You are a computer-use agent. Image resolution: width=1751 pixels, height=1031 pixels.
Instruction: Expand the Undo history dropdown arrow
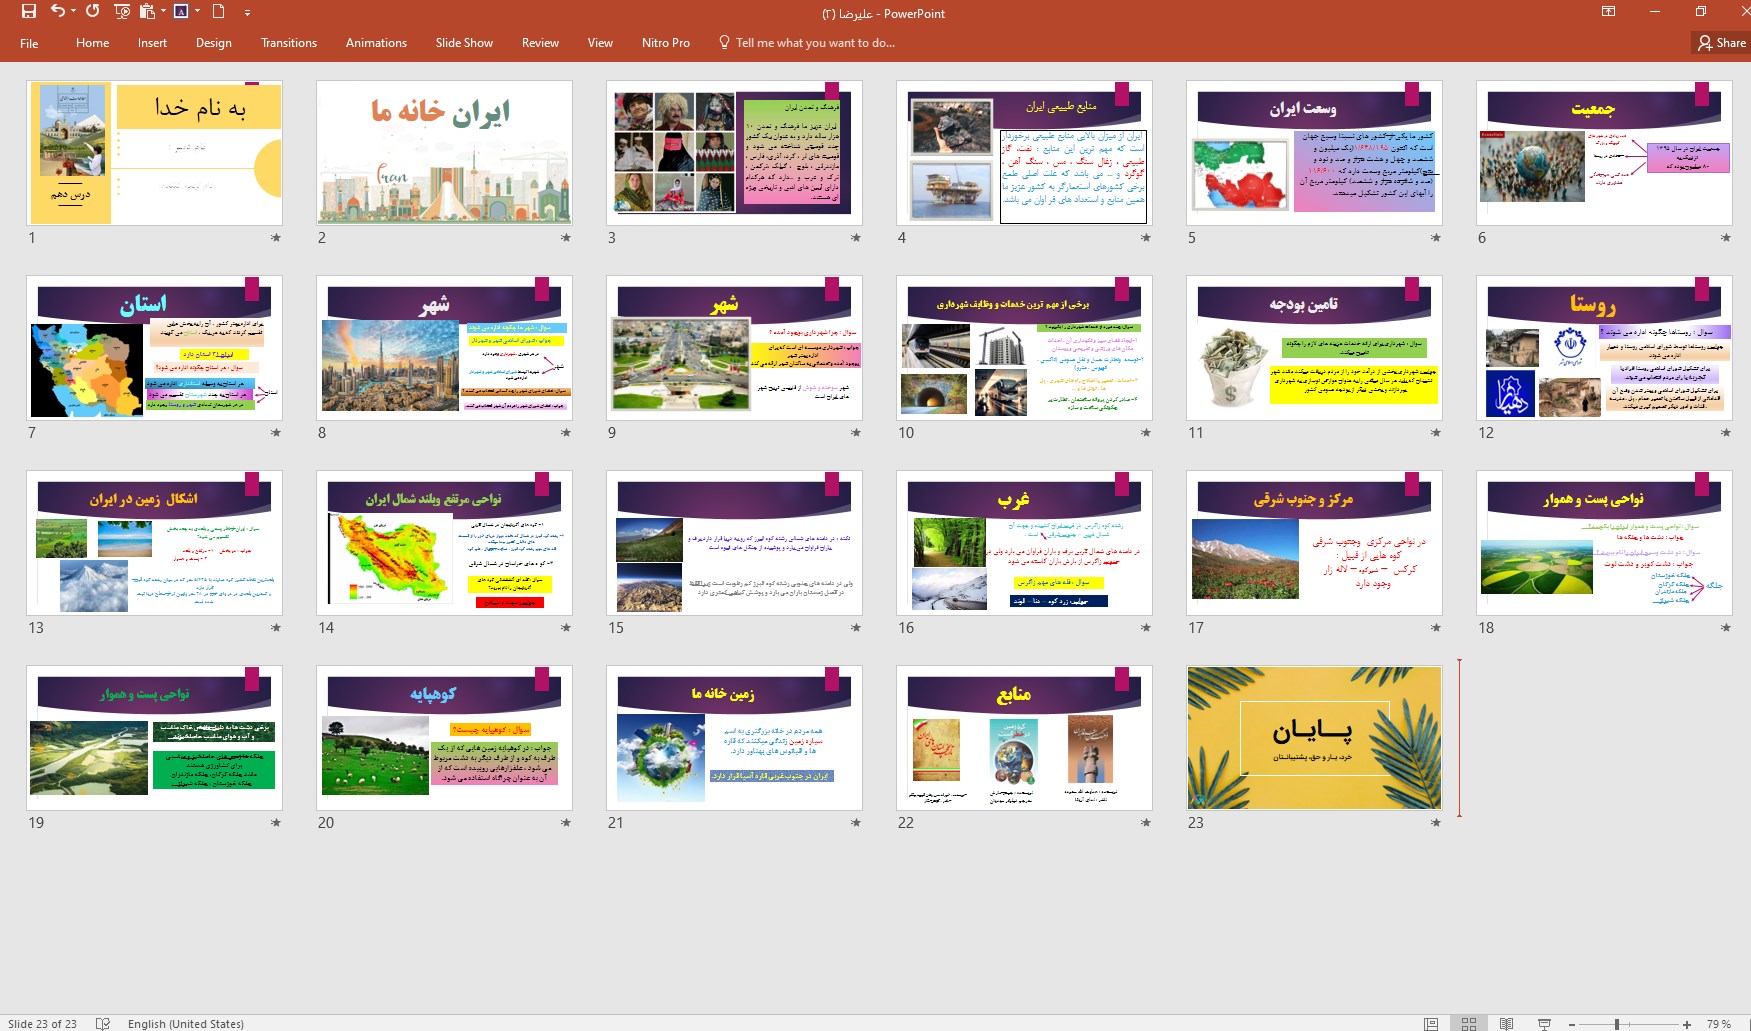[73, 12]
